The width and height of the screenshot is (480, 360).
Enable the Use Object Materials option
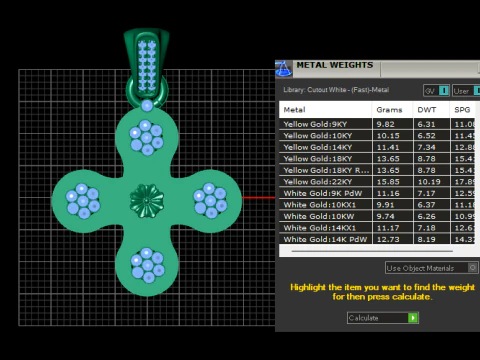pos(432,268)
